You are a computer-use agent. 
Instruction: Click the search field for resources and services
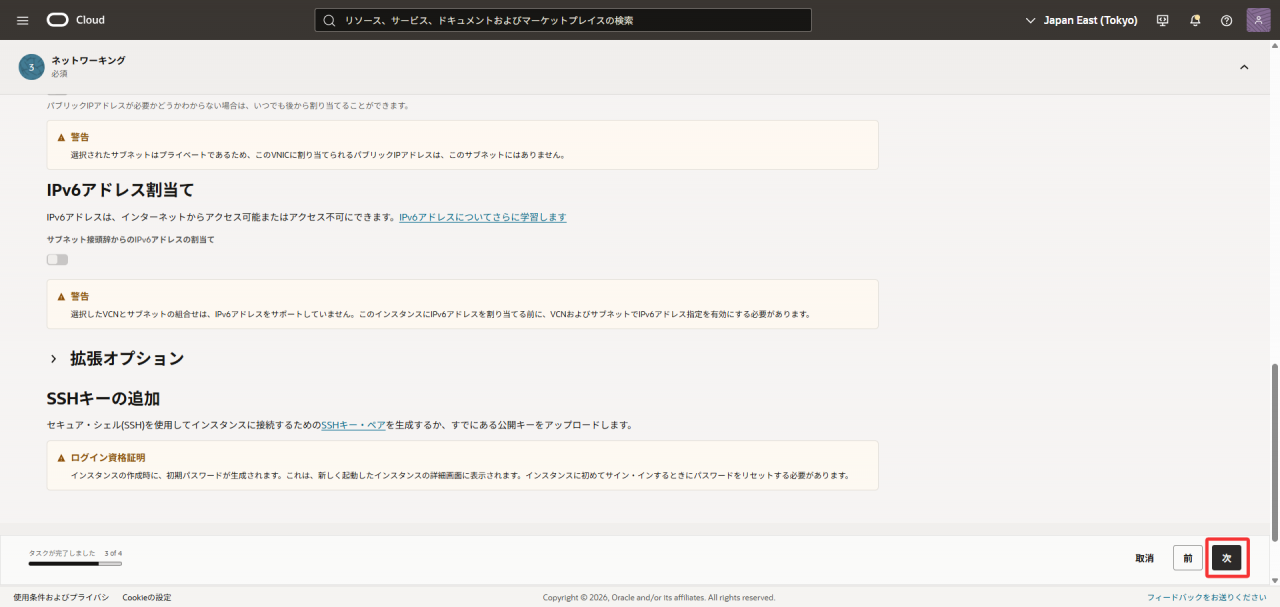(563, 20)
